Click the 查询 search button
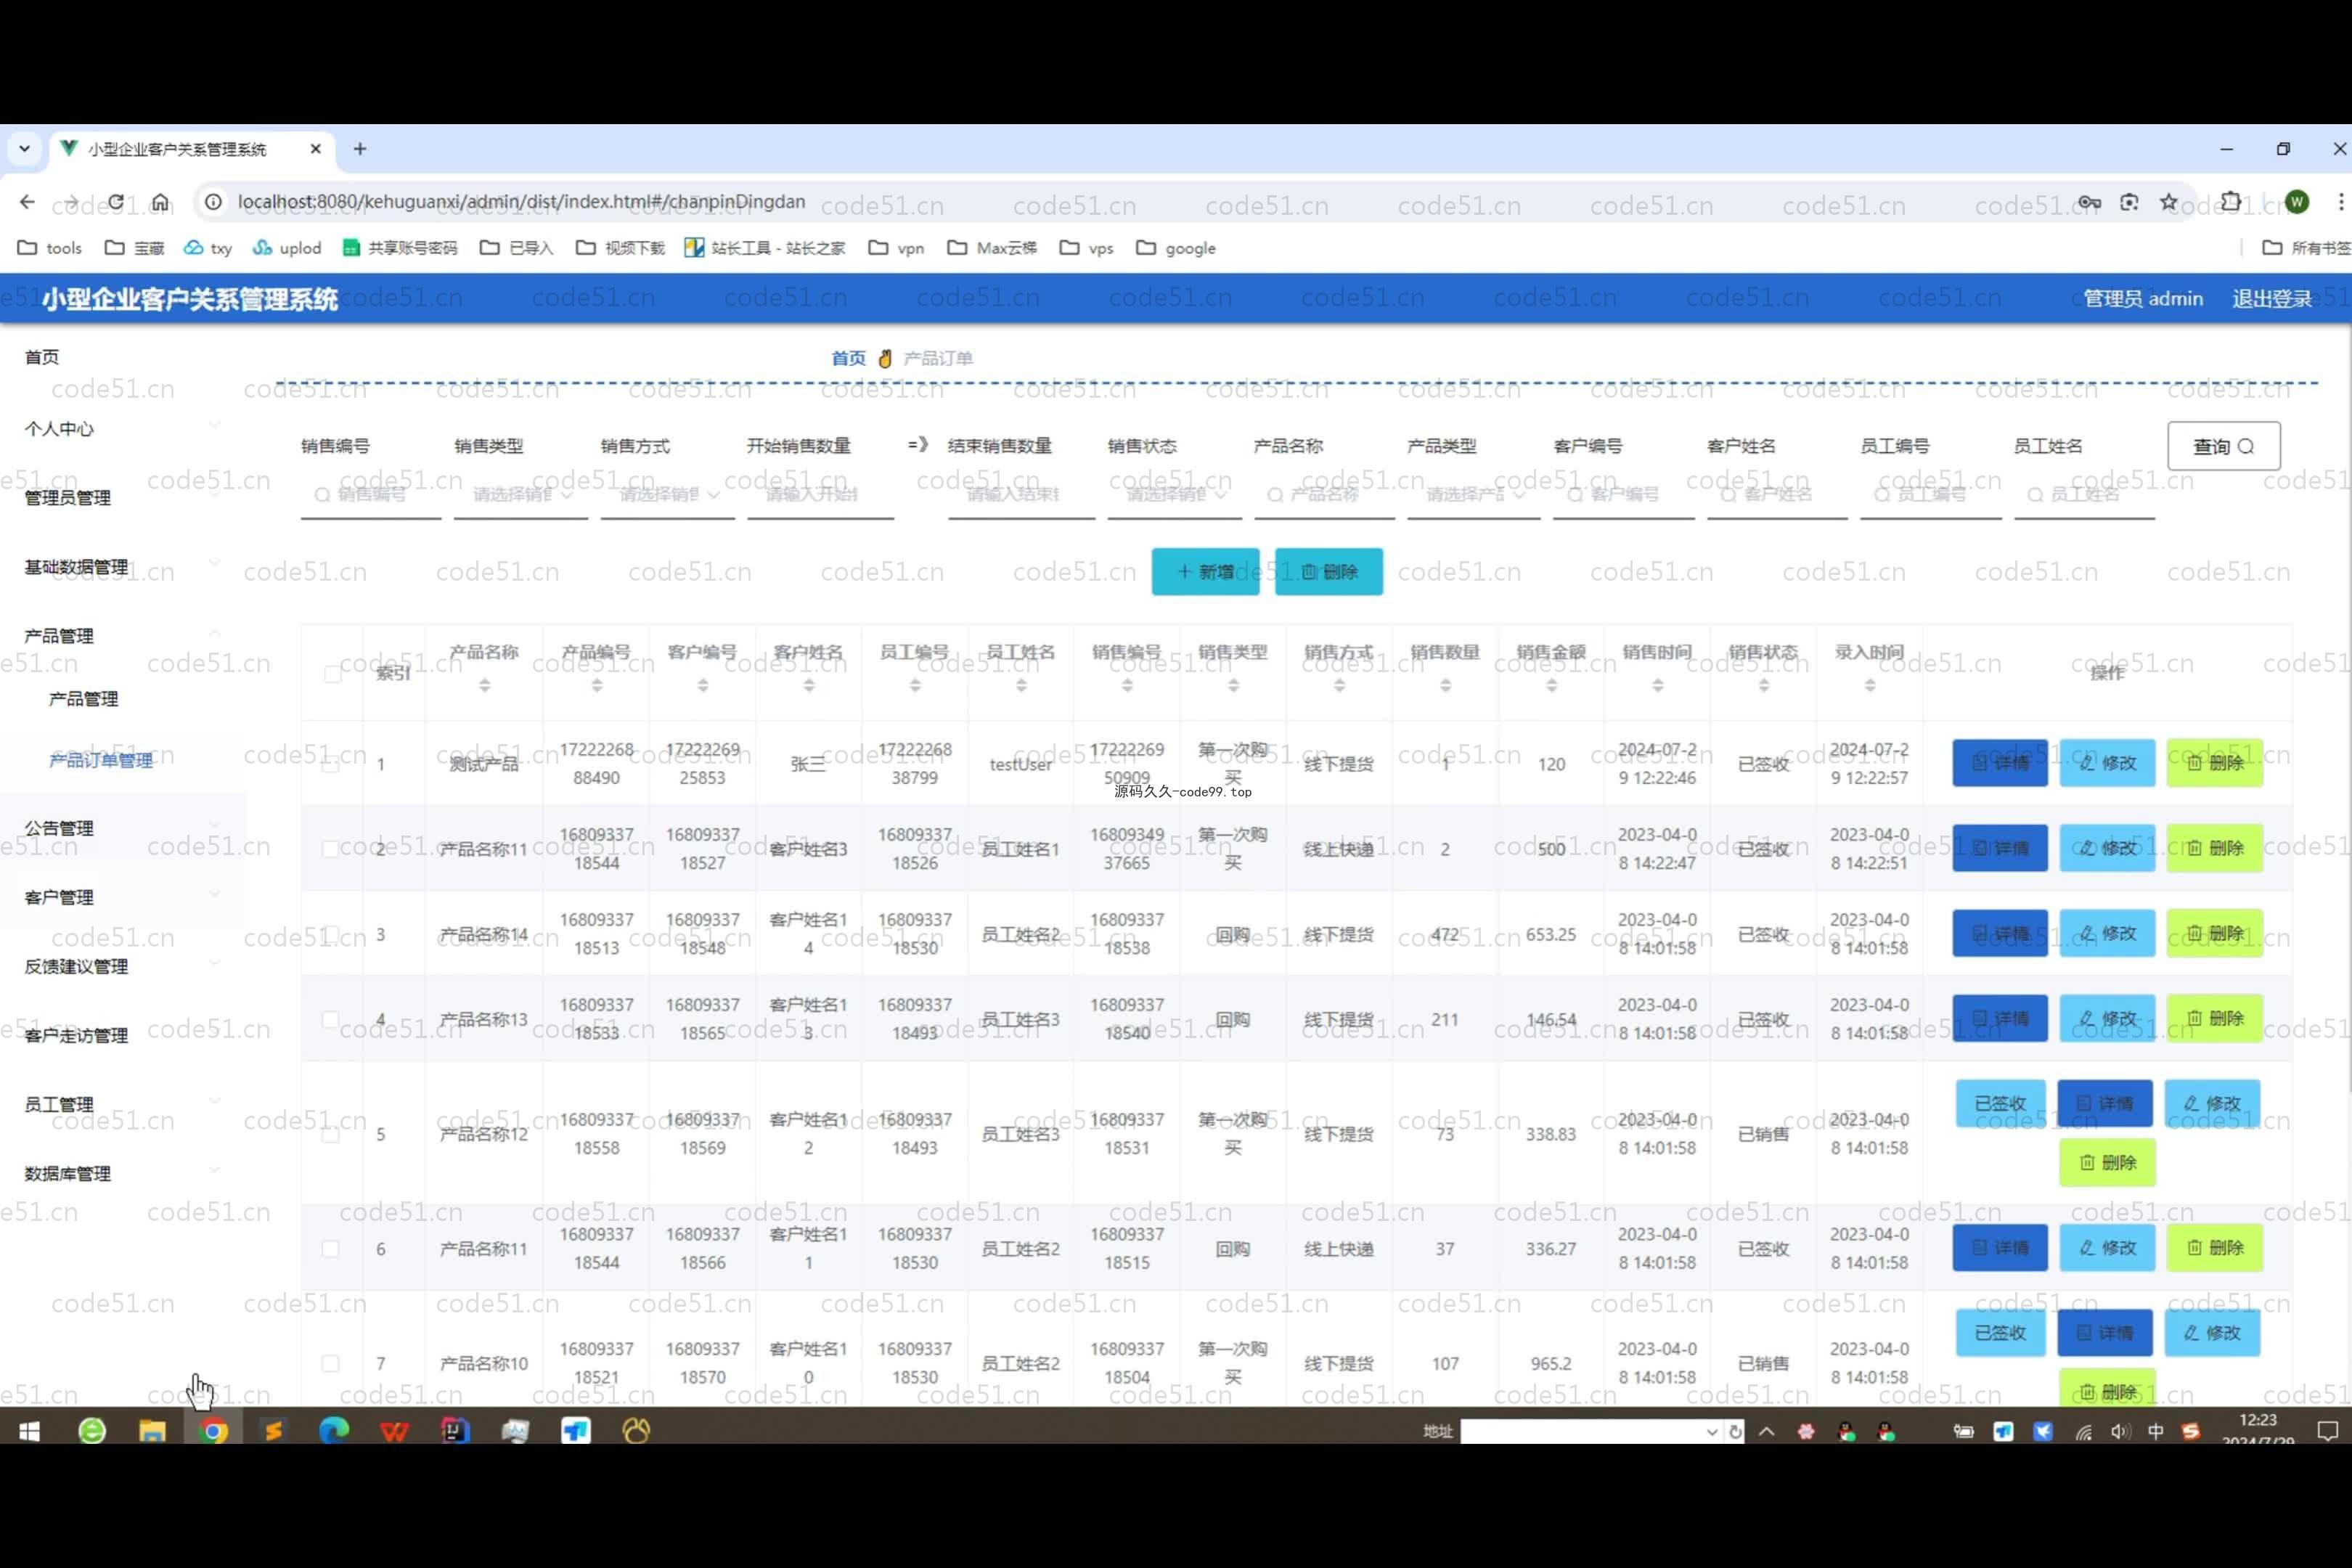The image size is (2352, 1568). tap(2224, 446)
